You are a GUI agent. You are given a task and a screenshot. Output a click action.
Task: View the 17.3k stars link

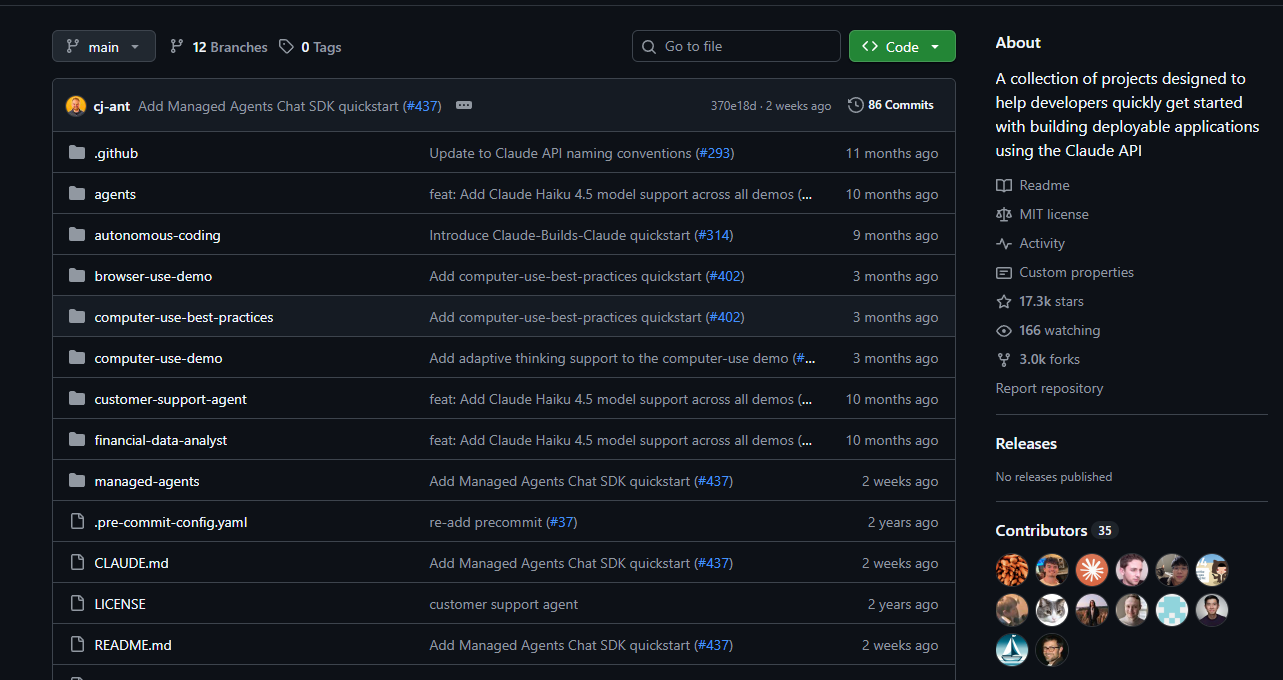pos(1051,301)
